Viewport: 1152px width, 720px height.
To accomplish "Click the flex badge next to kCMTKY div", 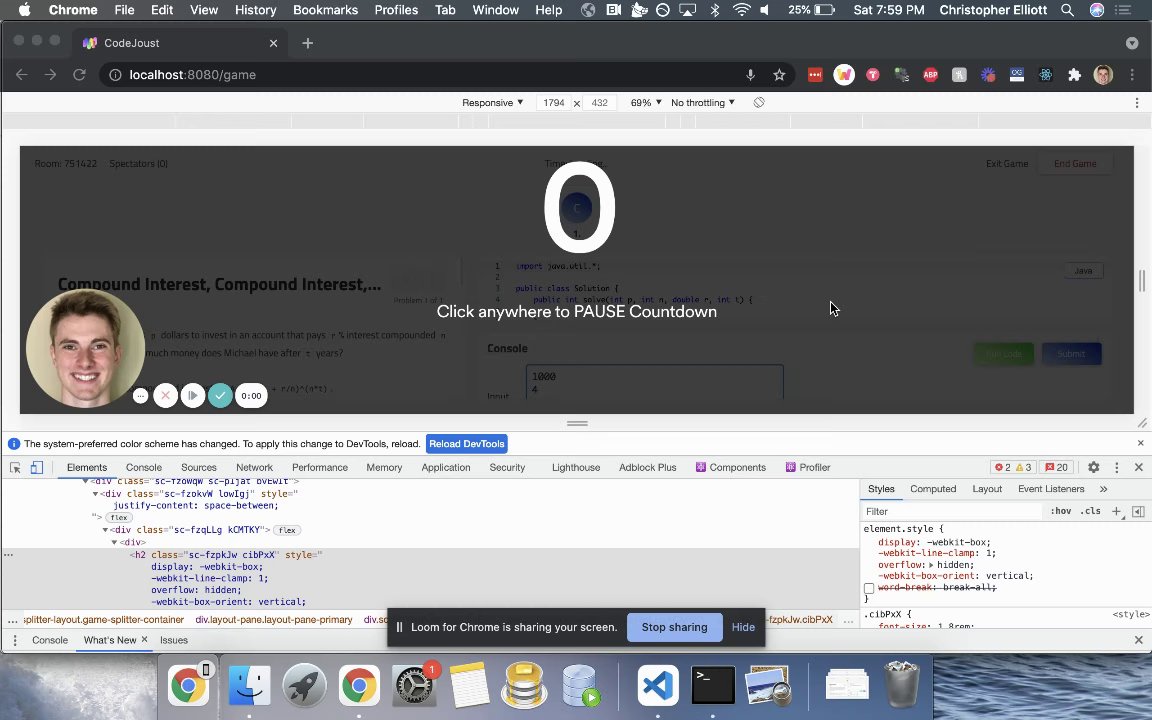I will click(287, 530).
